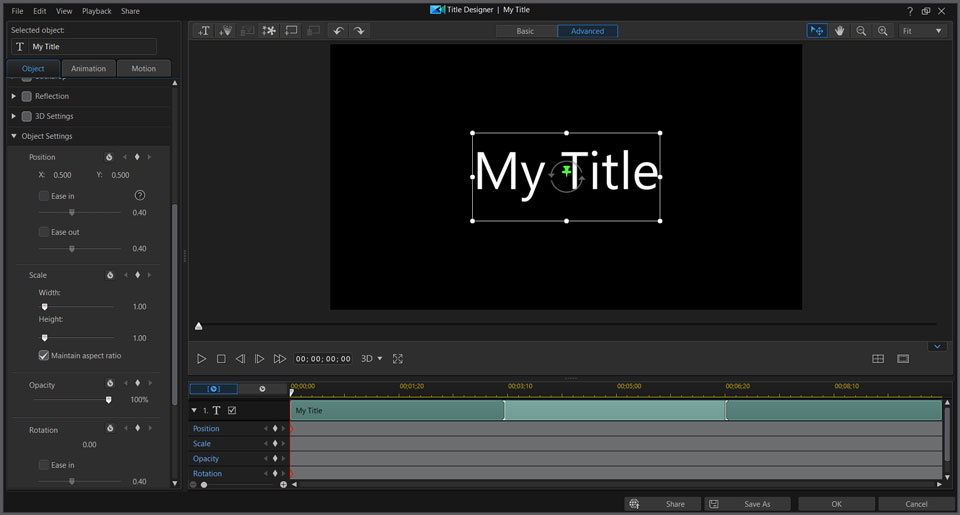Click the redo arrow in toolbar
The image size is (960, 515).
pos(359,31)
